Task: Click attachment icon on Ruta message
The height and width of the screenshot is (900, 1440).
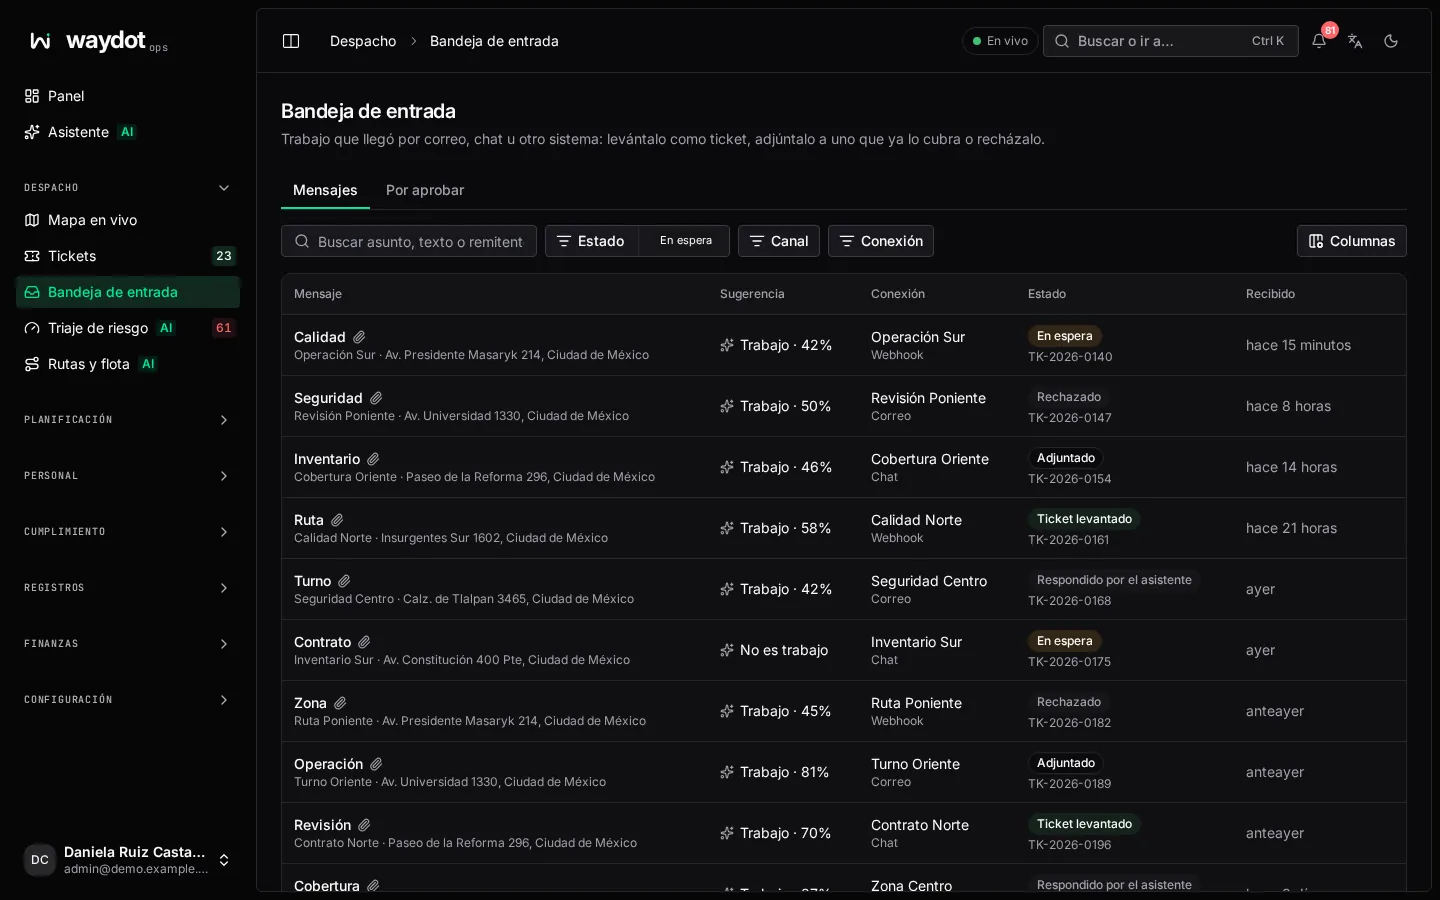Action: [337, 520]
